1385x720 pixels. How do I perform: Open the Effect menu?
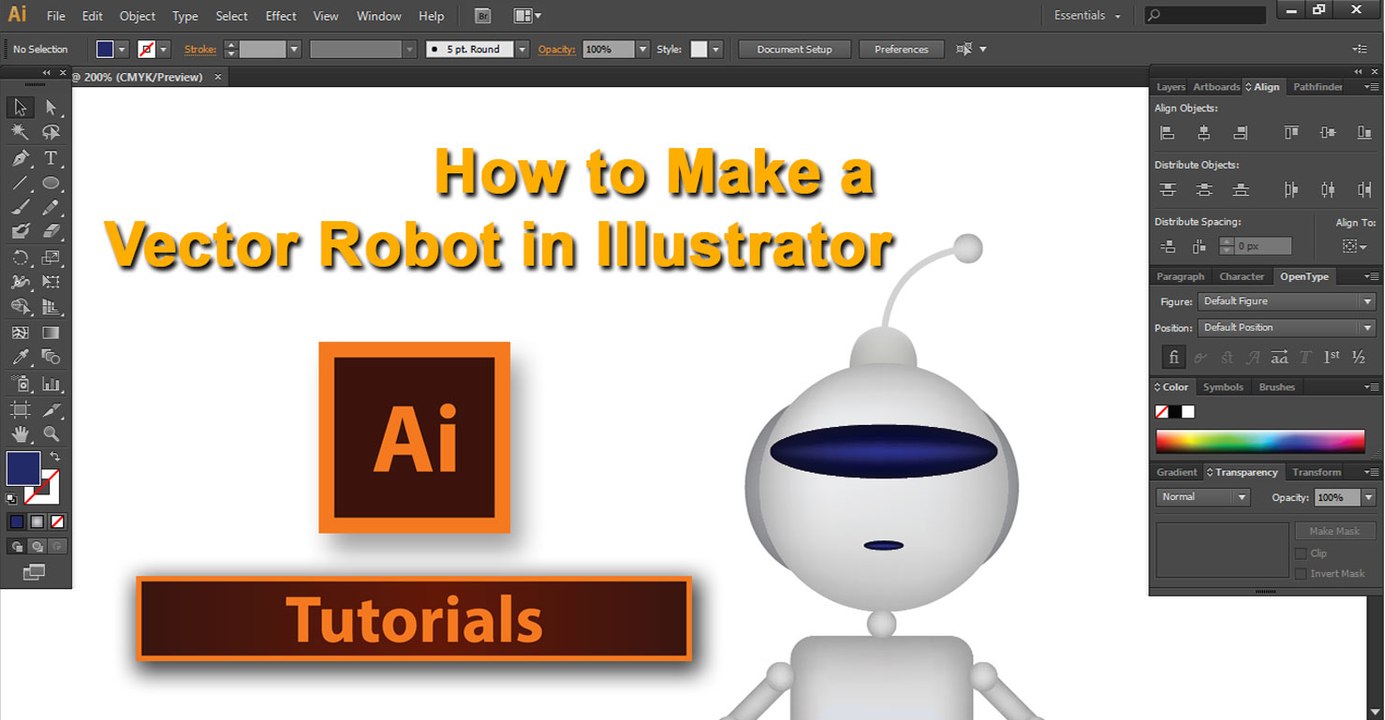coord(281,16)
